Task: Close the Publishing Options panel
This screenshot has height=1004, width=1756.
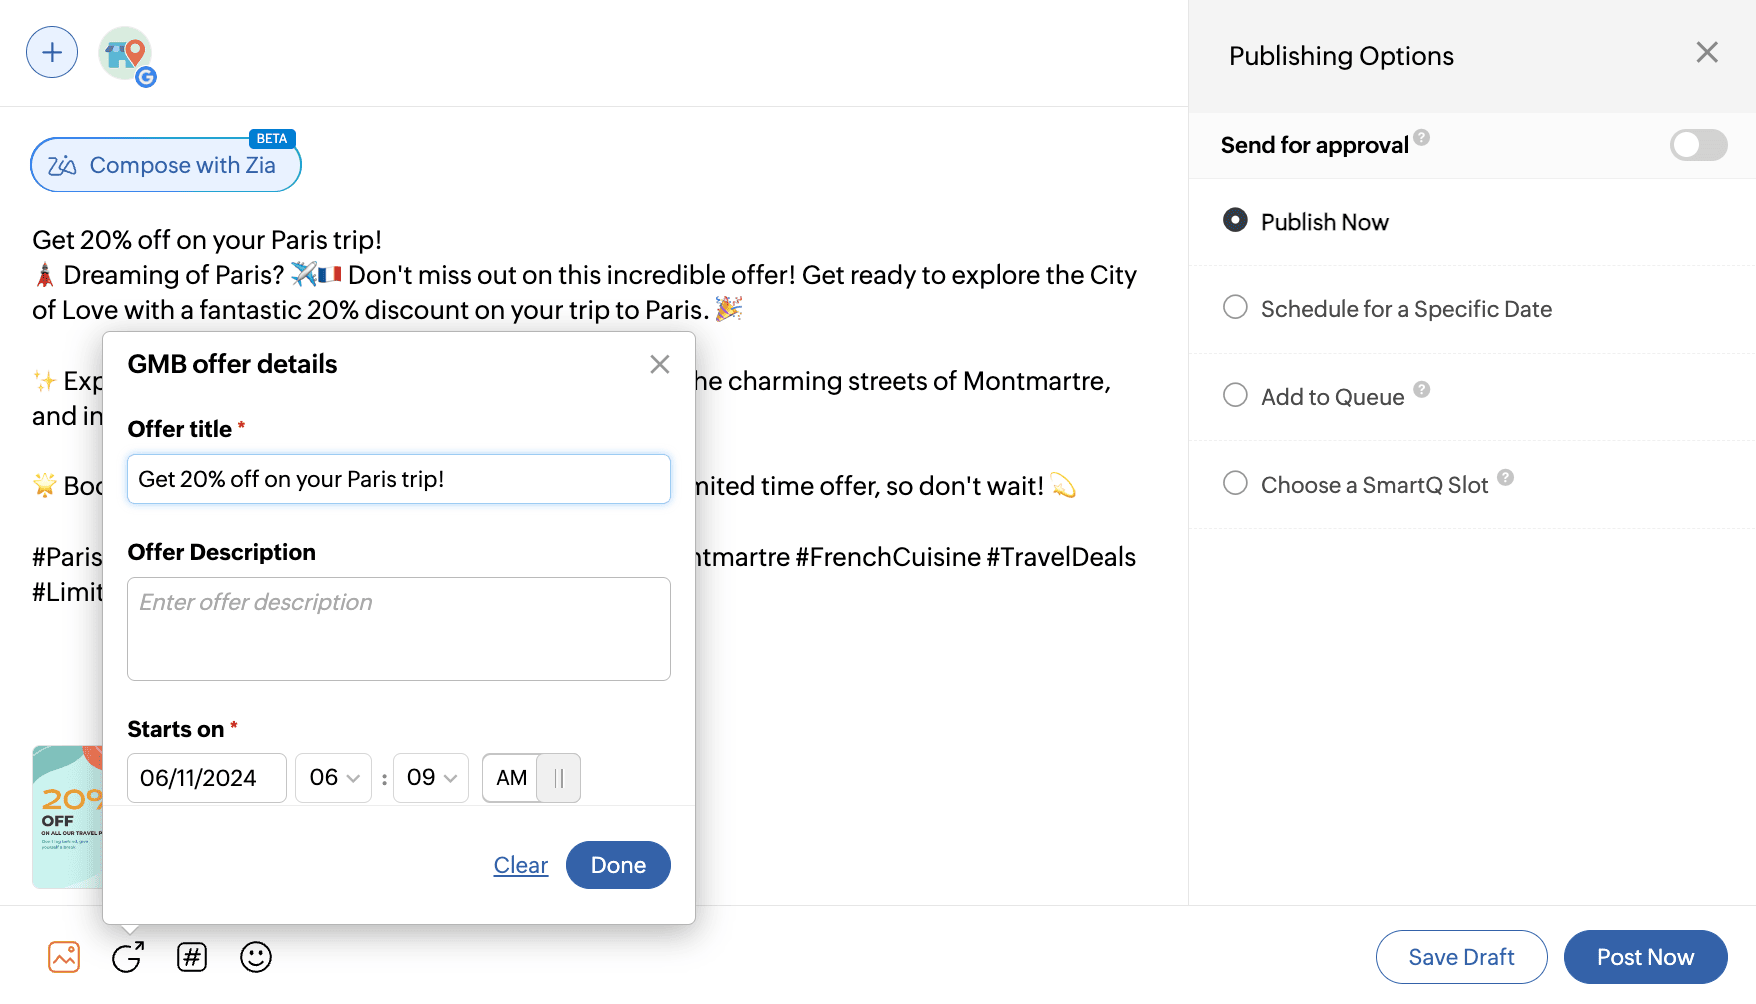Action: 1707,52
